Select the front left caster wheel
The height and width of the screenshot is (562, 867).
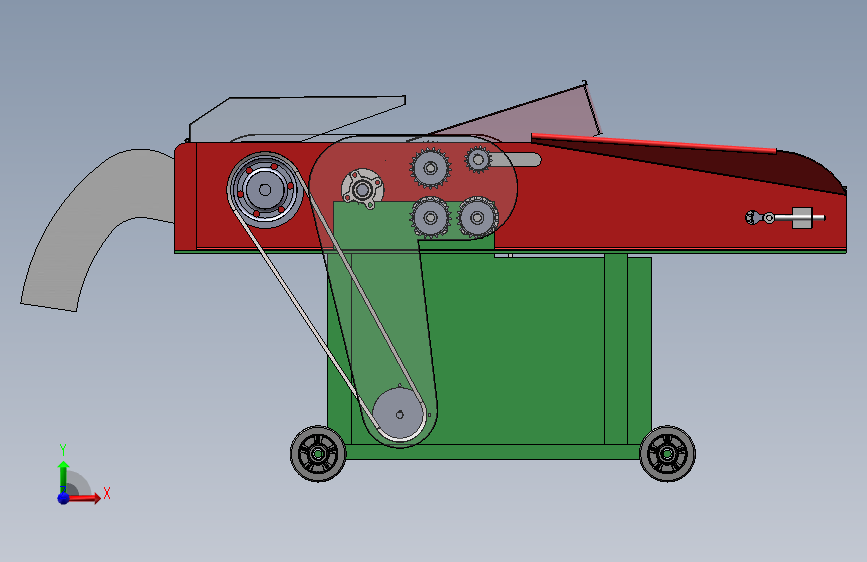318,454
